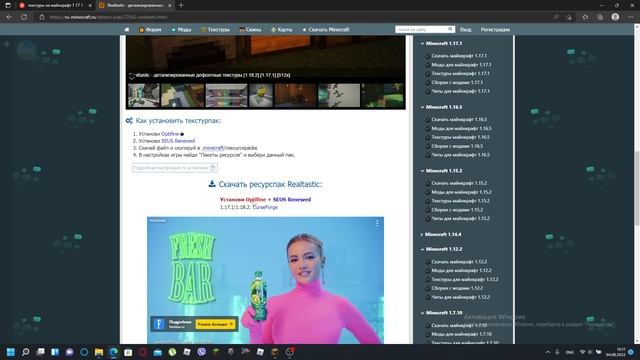Open the Windows Start menu
This screenshot has width=640, height=360.
(x=11, y=352)
